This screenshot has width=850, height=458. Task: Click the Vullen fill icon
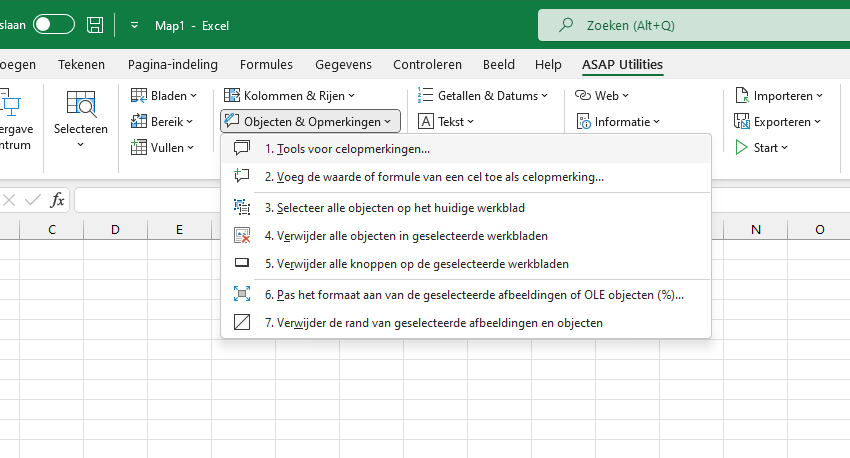point(139,147)
